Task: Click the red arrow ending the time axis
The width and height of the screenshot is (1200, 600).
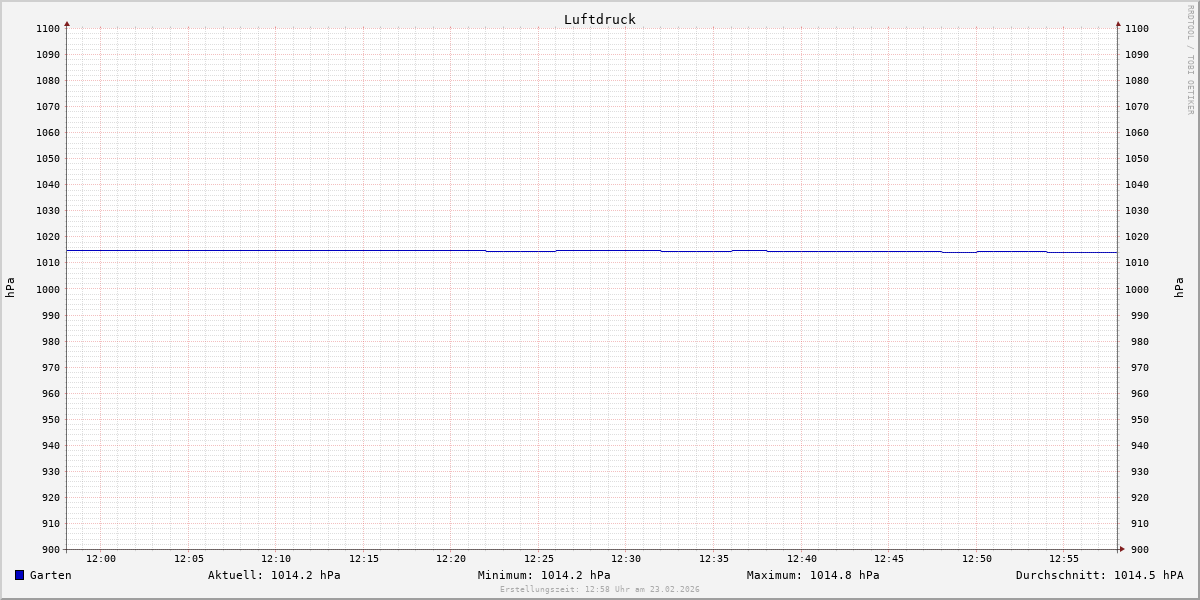Action: tap(1122, 549)
